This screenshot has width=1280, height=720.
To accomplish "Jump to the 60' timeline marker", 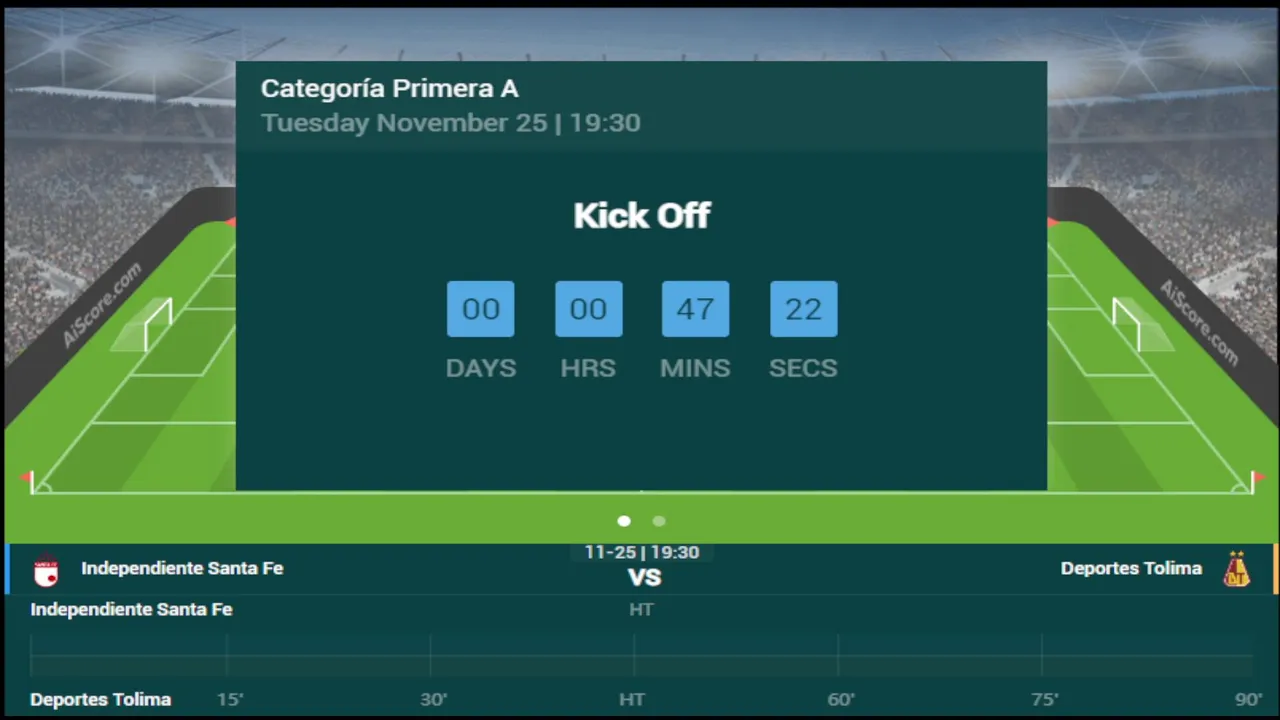I will point(841,699).
